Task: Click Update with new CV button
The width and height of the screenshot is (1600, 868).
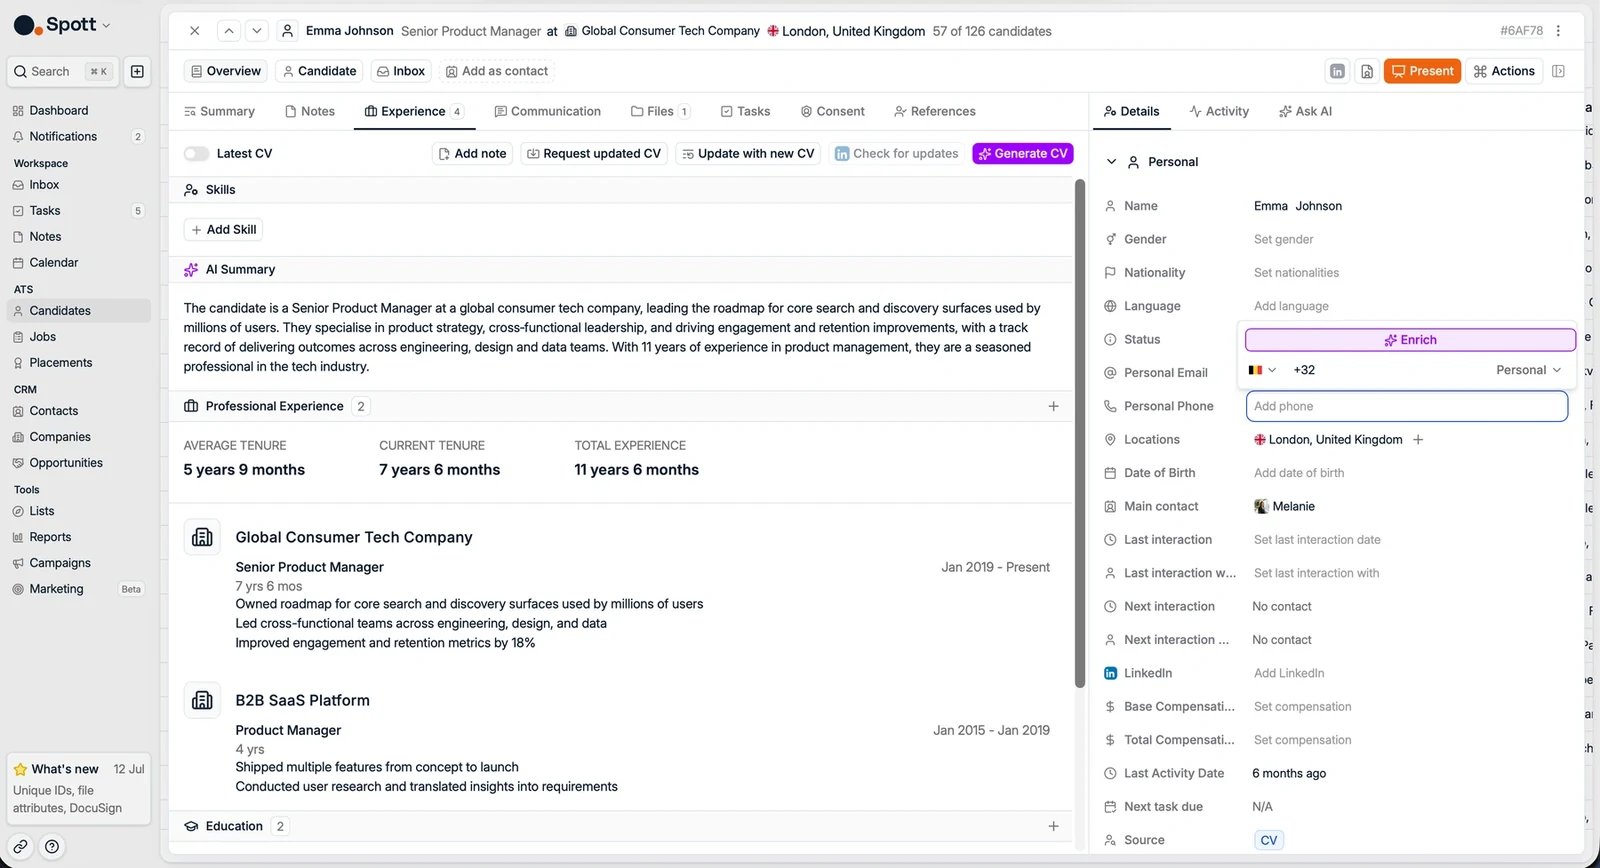Action: point(748,153)
